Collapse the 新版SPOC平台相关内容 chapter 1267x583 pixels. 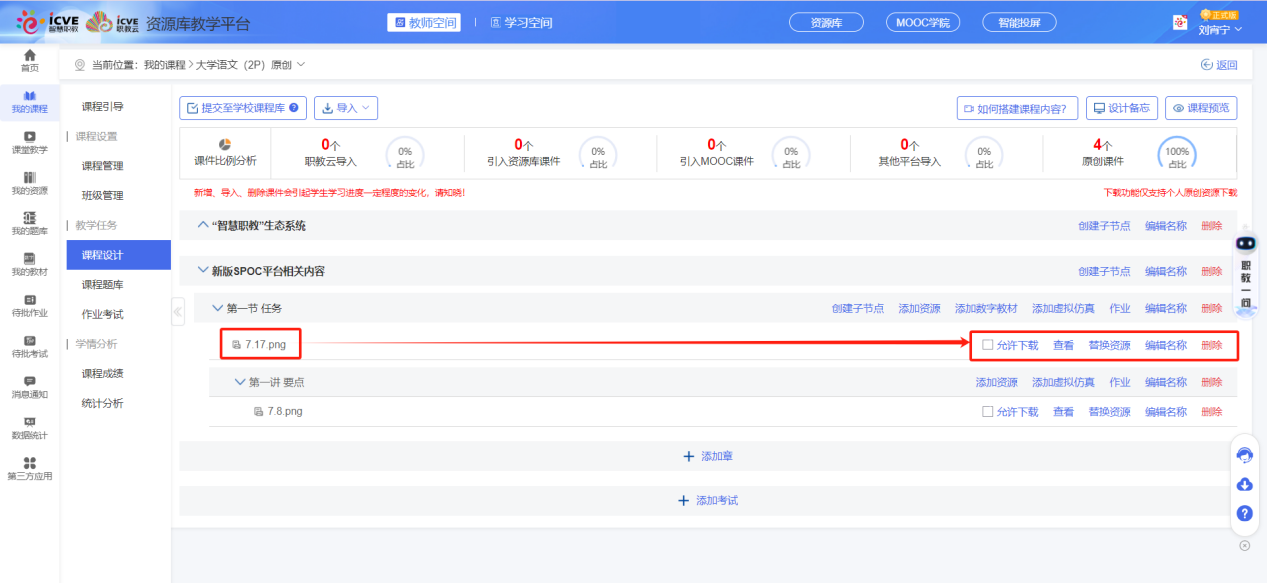click(203, 271)
